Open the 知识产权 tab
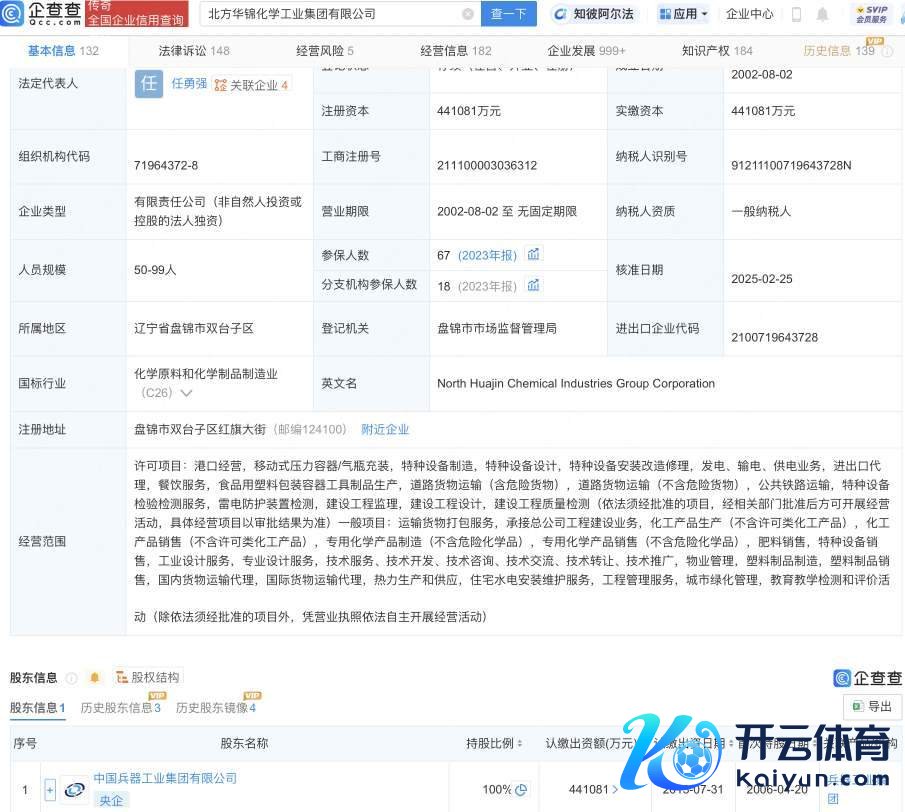This screenshot has width=905, height=812. (x=717, y=50)
